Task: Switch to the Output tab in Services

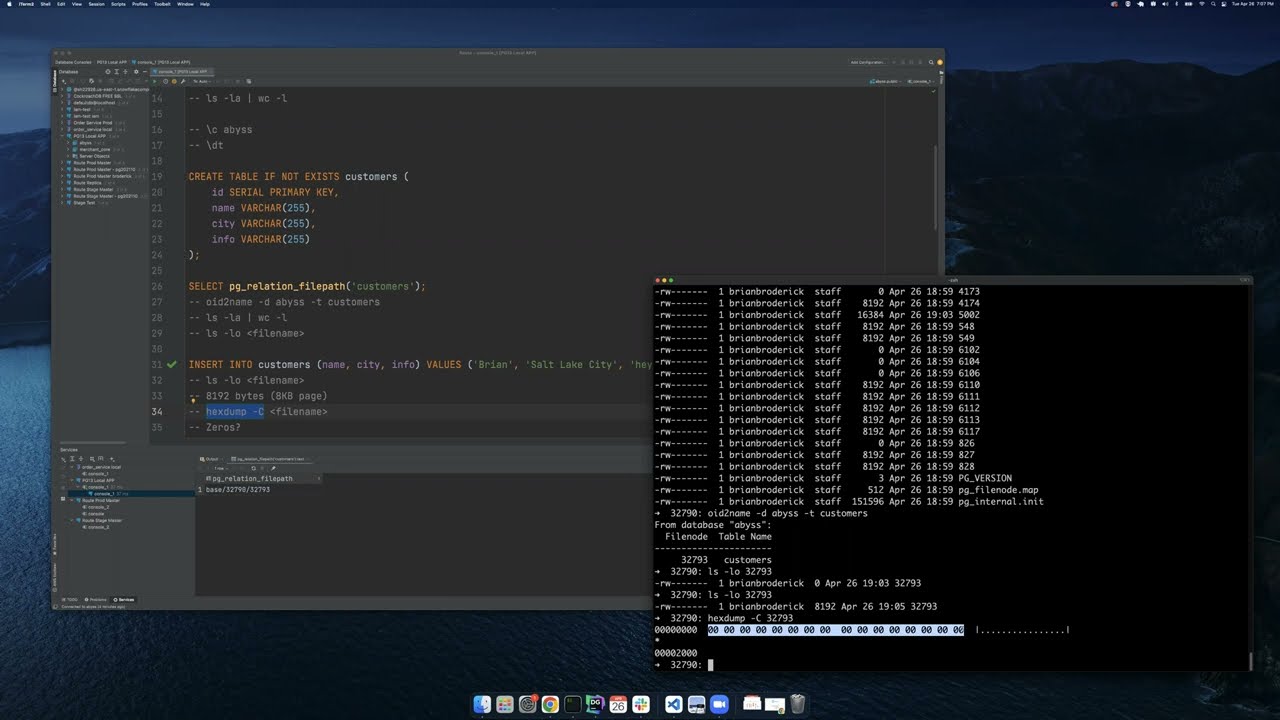Action: 211,458
